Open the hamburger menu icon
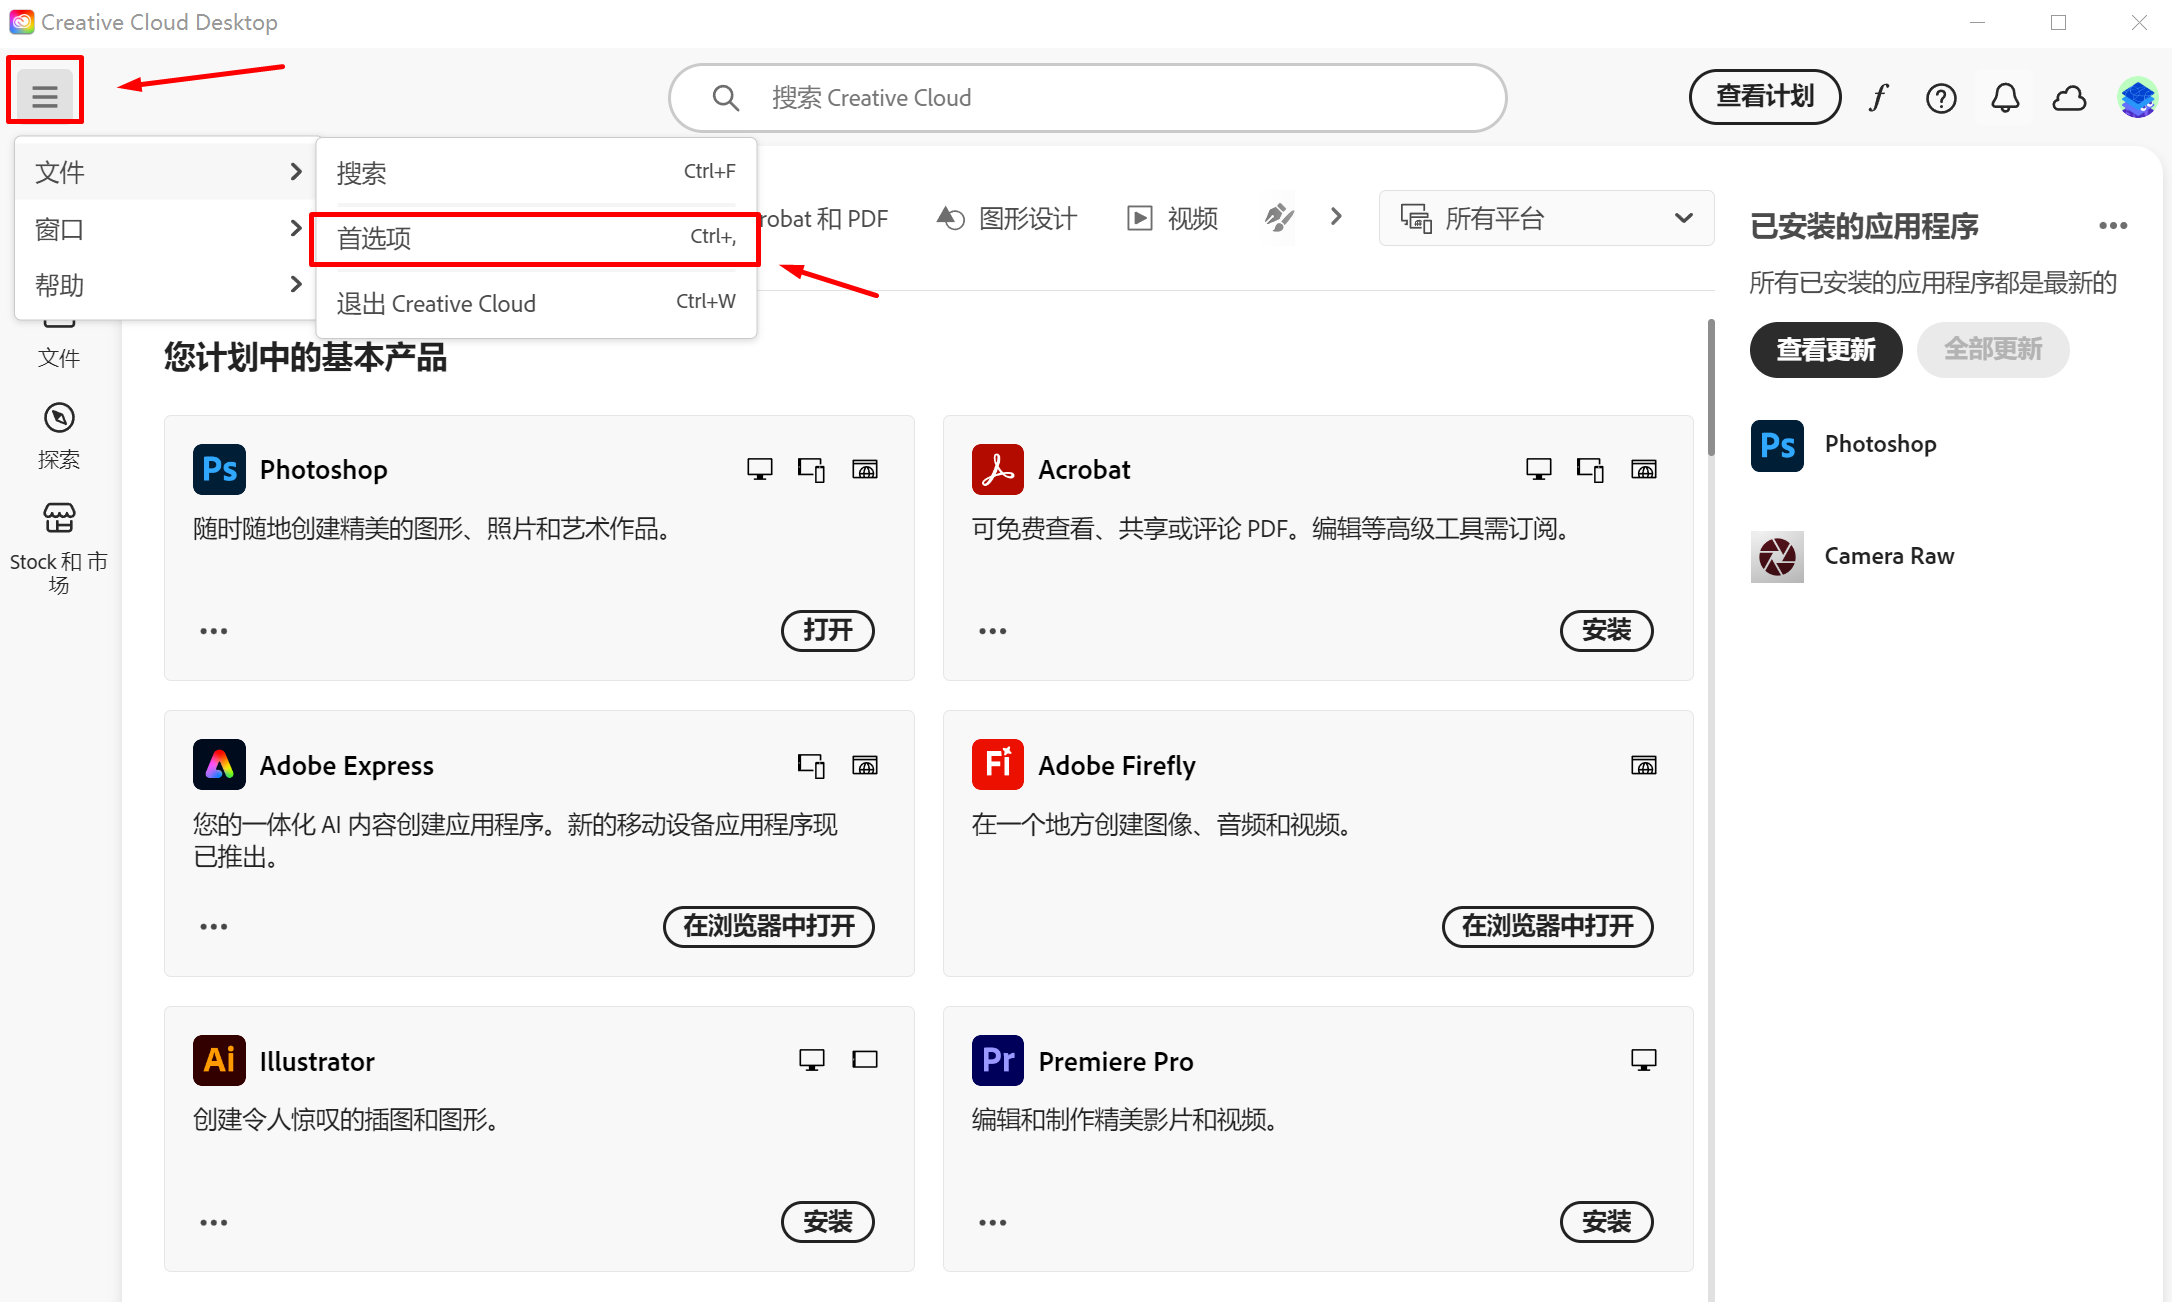The height and width of the screenshot is (1302, 2172). point(45,96)
